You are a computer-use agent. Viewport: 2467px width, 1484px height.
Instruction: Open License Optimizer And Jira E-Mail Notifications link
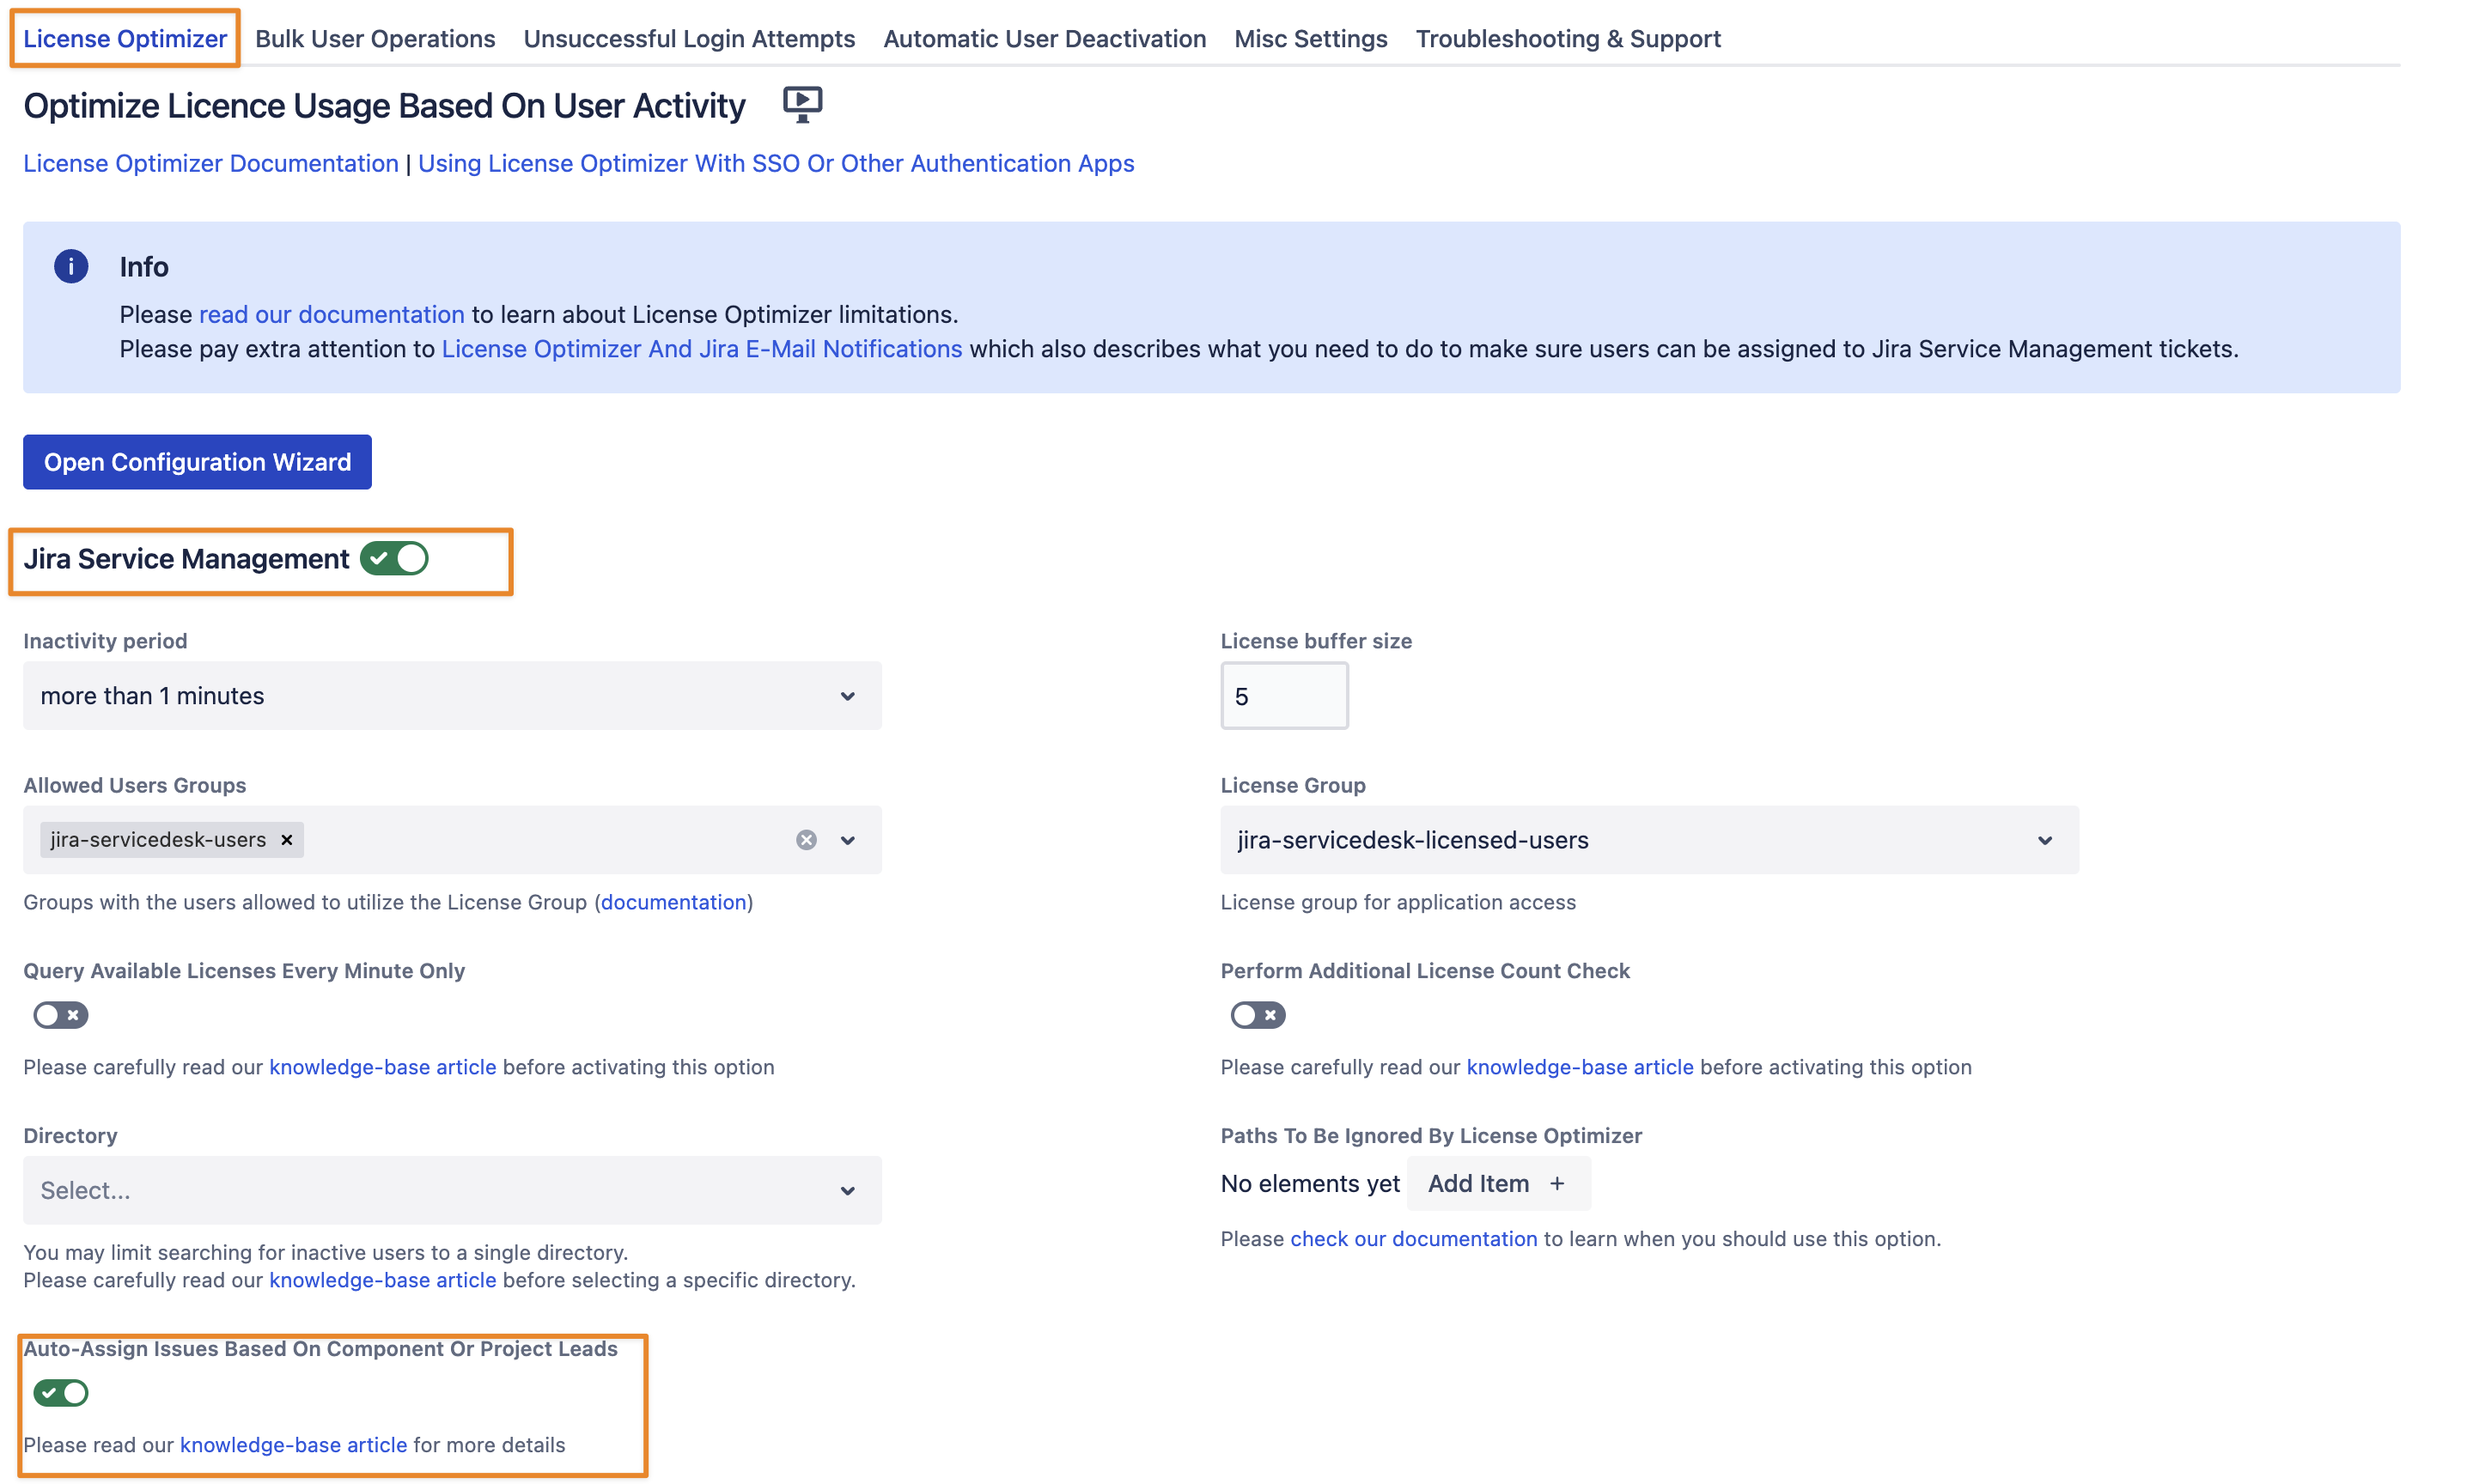click(702, 348)
